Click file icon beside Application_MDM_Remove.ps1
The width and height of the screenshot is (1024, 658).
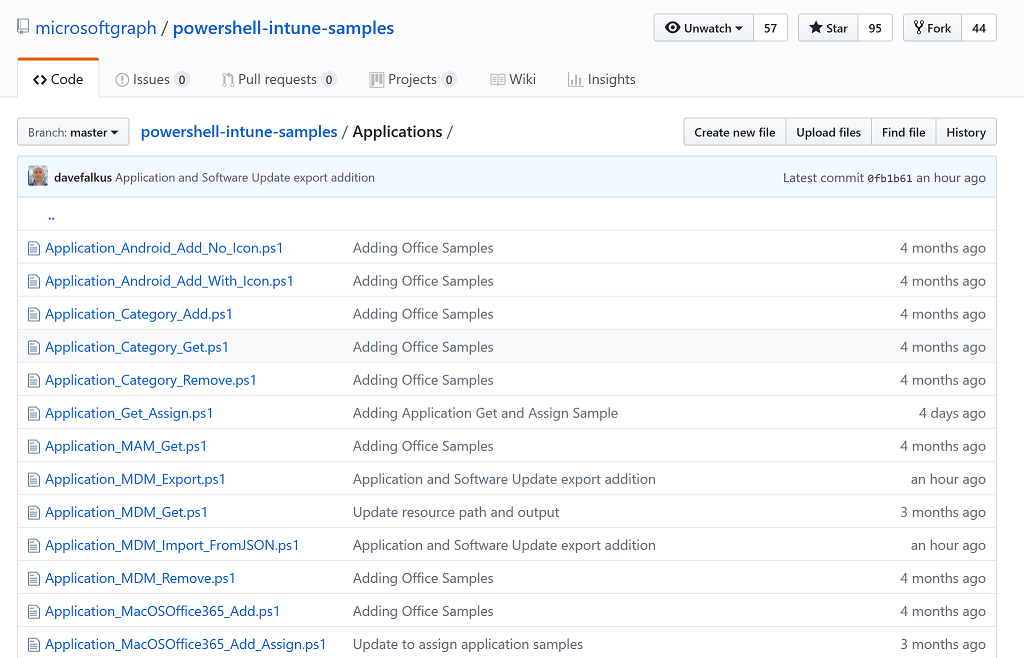tap(34, 579)
